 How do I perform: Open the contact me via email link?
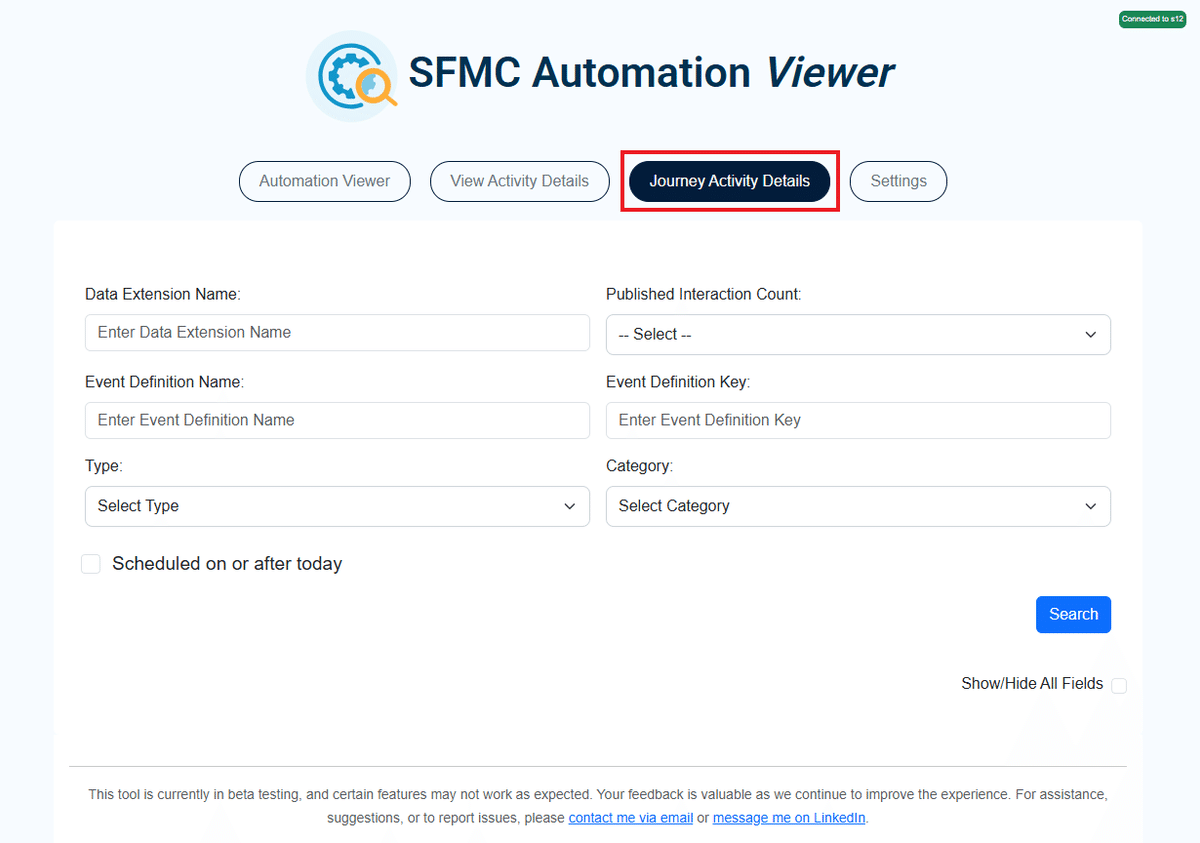point(630,817)
